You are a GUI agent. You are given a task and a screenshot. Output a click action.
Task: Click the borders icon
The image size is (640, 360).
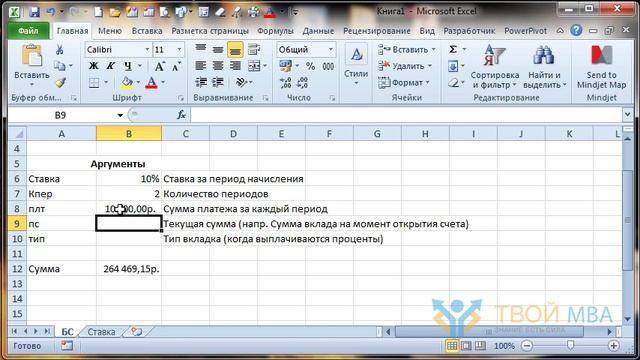point(94,83)
